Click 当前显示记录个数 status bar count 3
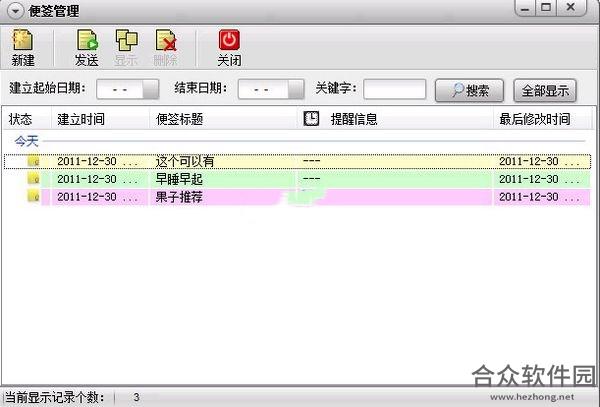Screen dimensions: 600x407 pos(137,397)
